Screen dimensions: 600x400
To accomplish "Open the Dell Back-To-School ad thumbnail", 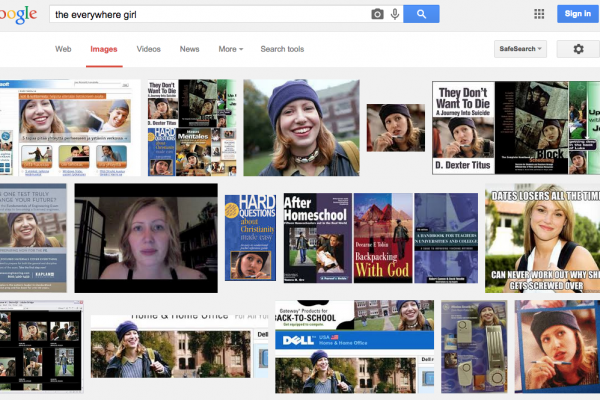I will 354,347.
